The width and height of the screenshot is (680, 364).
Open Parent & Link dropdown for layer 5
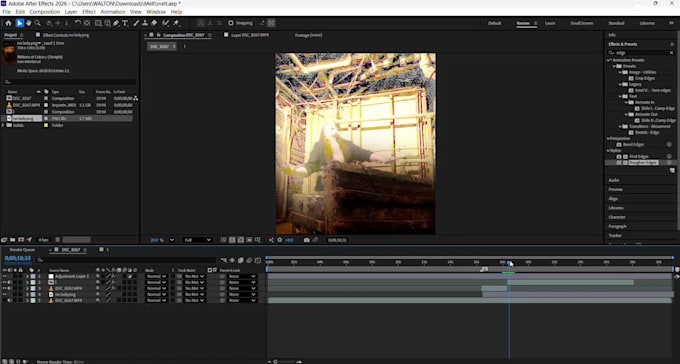242,301
